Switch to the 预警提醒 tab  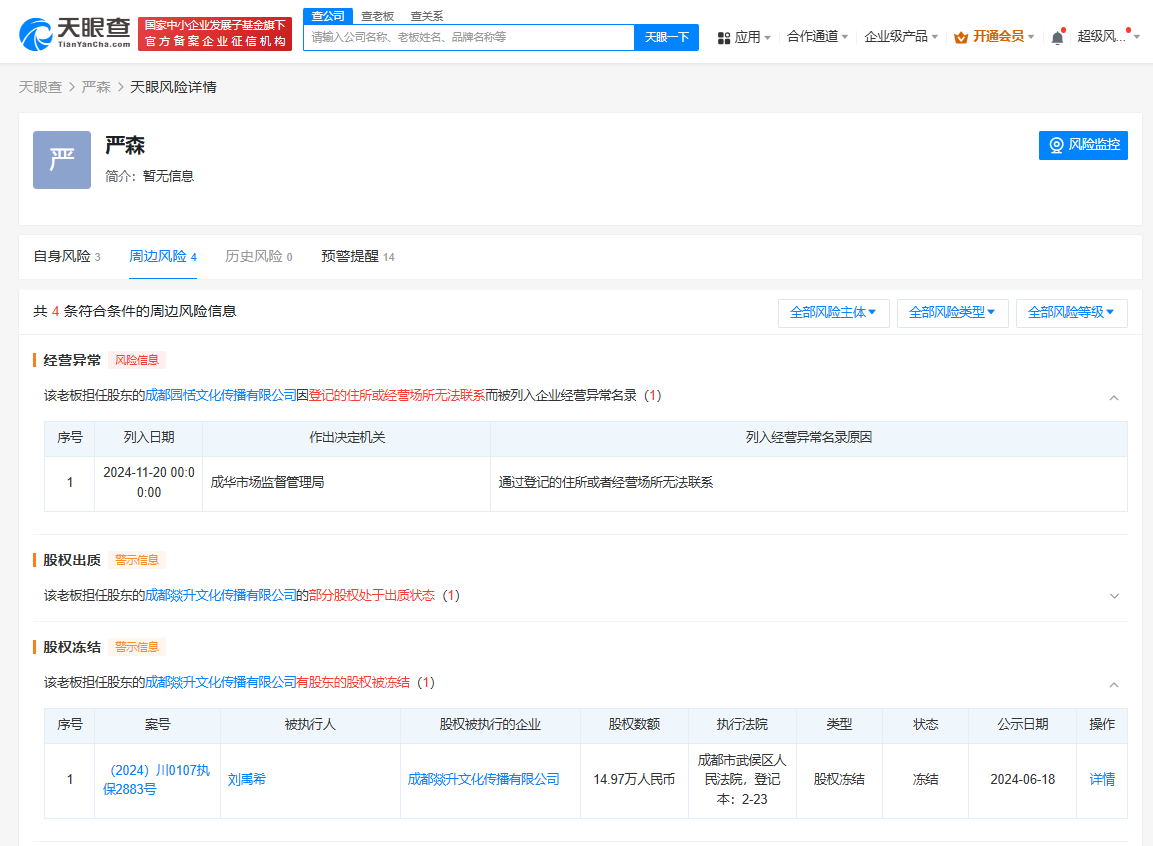[x=357, y=257]
